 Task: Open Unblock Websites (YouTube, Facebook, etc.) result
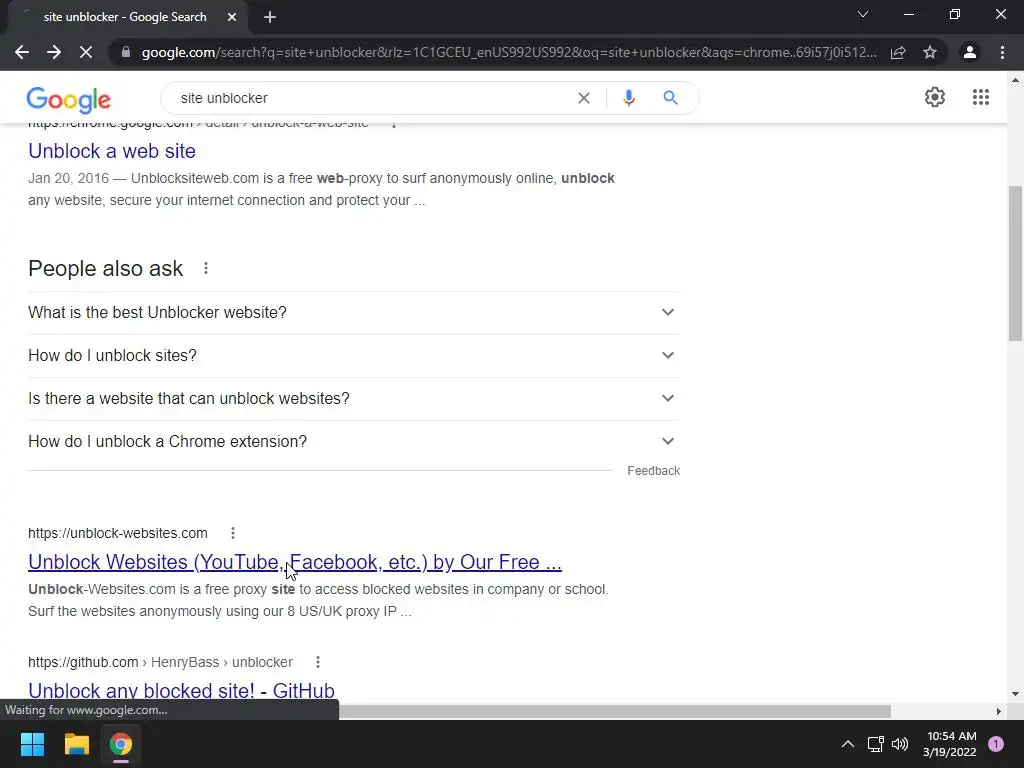pos(295,562)
